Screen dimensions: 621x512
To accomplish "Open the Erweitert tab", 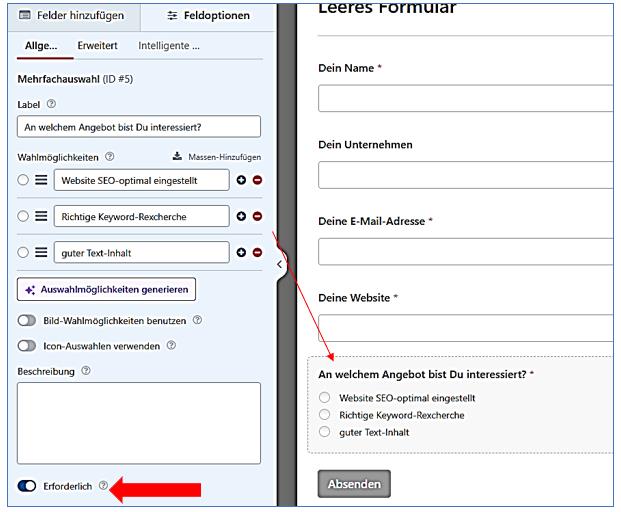I will click(97, 46).
